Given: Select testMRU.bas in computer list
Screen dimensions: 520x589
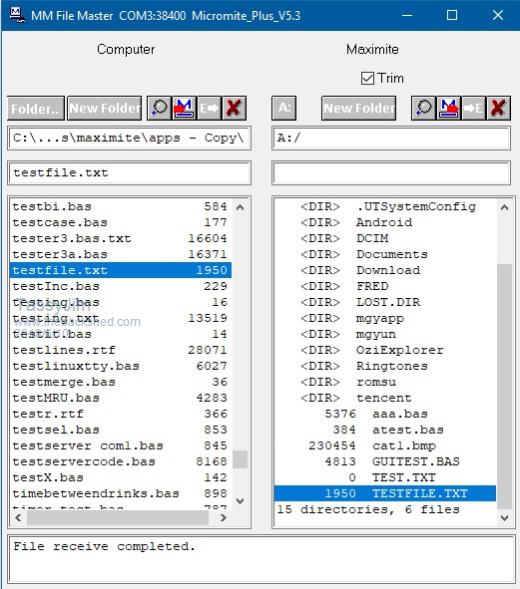Looking at the screenshot, I should pos(120,398).
